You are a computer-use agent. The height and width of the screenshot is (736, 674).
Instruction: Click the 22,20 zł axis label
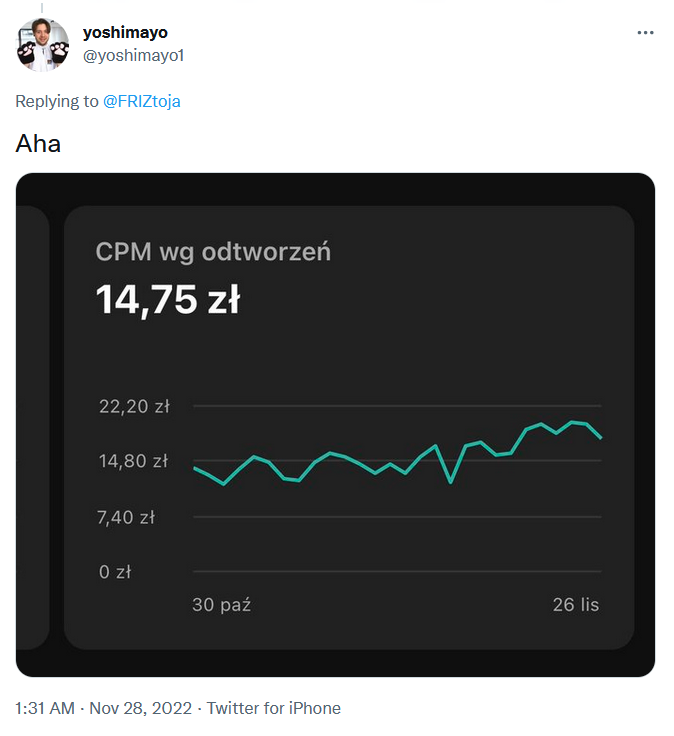134,406
